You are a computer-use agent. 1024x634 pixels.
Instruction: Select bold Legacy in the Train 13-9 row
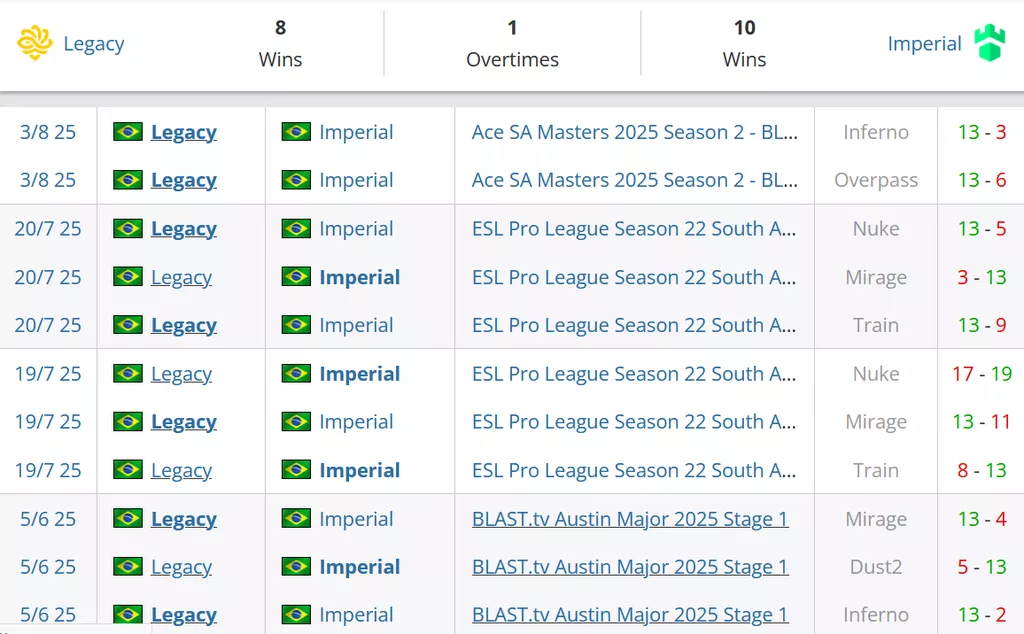[184, 325]
